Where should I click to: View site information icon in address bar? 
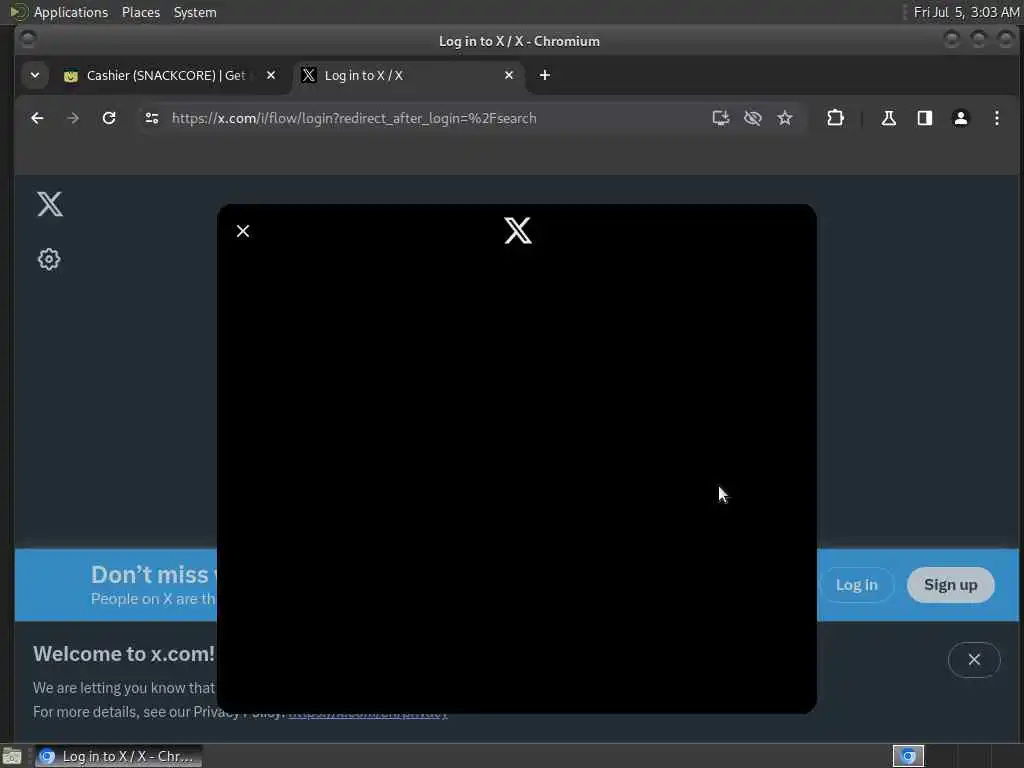[152, 118]
